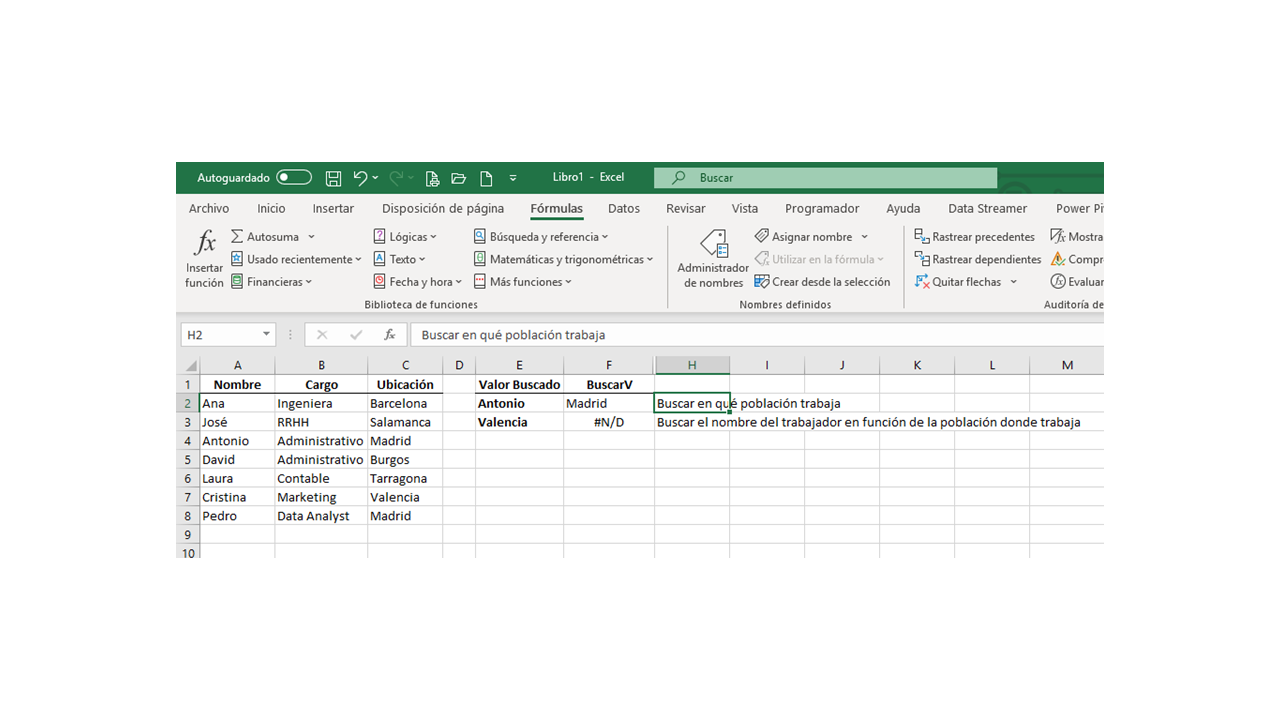1280x720 pixels.
Task: Open Customize Quick Access Toolbar dropdown
Action: [513, 178]
